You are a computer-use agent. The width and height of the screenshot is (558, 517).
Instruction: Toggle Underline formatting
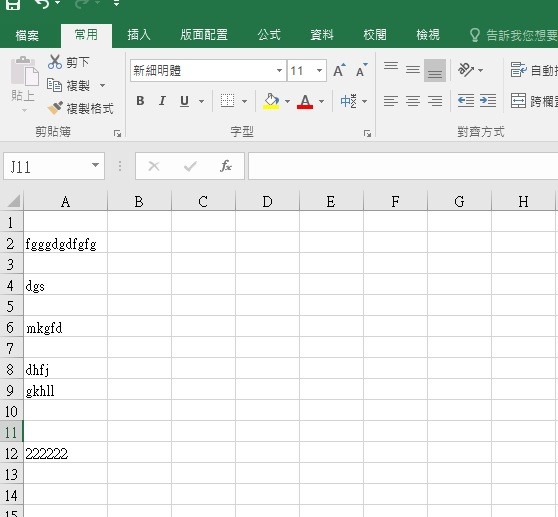pos(184,101)
